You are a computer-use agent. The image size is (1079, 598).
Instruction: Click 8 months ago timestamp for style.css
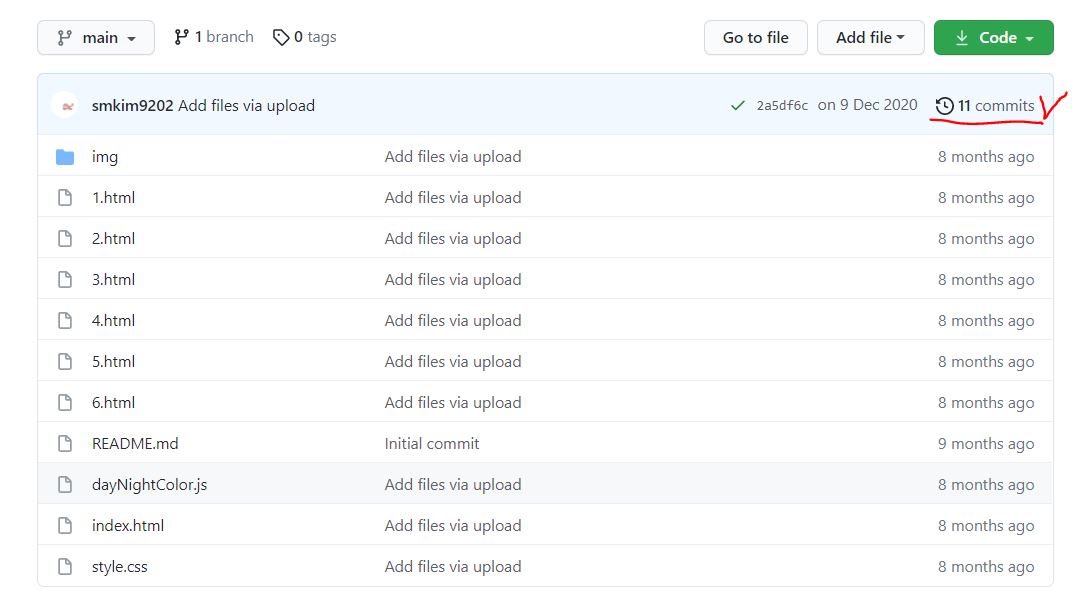[x=986, y=567]
